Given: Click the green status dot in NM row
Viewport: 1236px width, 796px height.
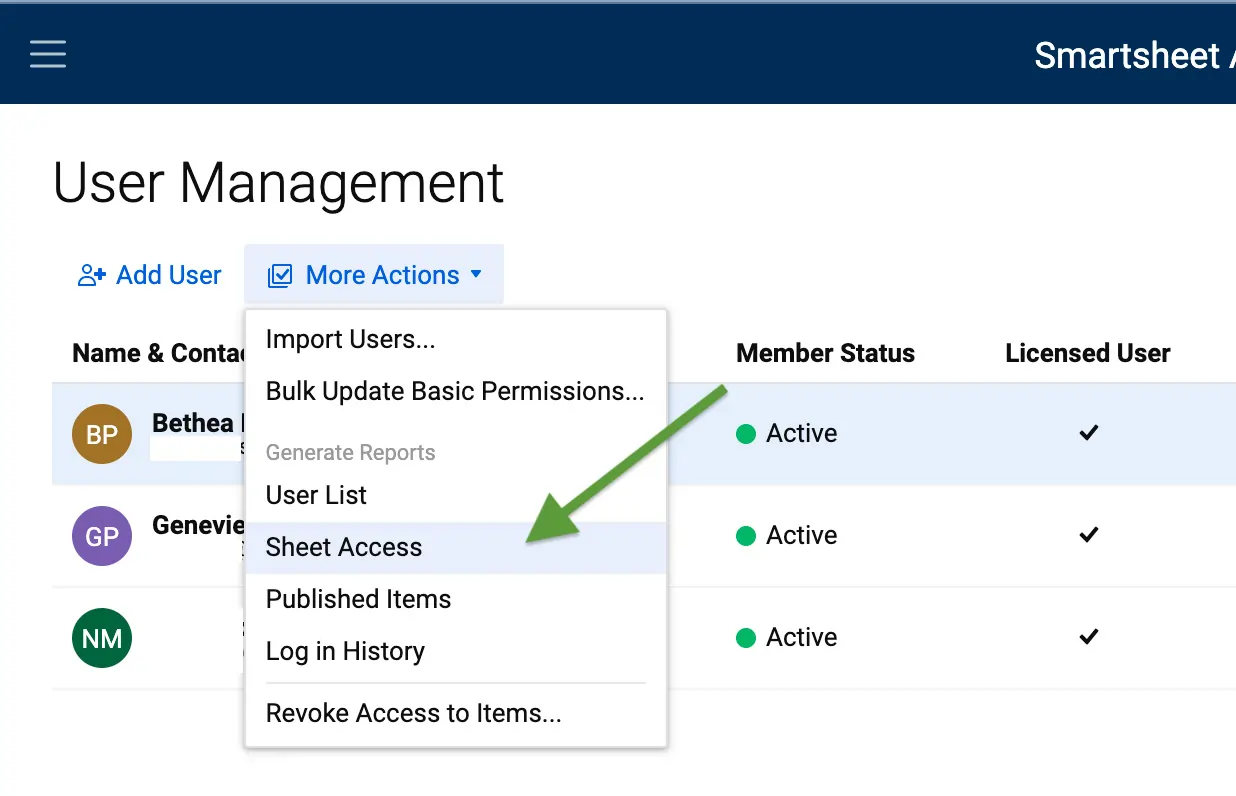Looking at the screenshot, I should (x=745, y=638).
